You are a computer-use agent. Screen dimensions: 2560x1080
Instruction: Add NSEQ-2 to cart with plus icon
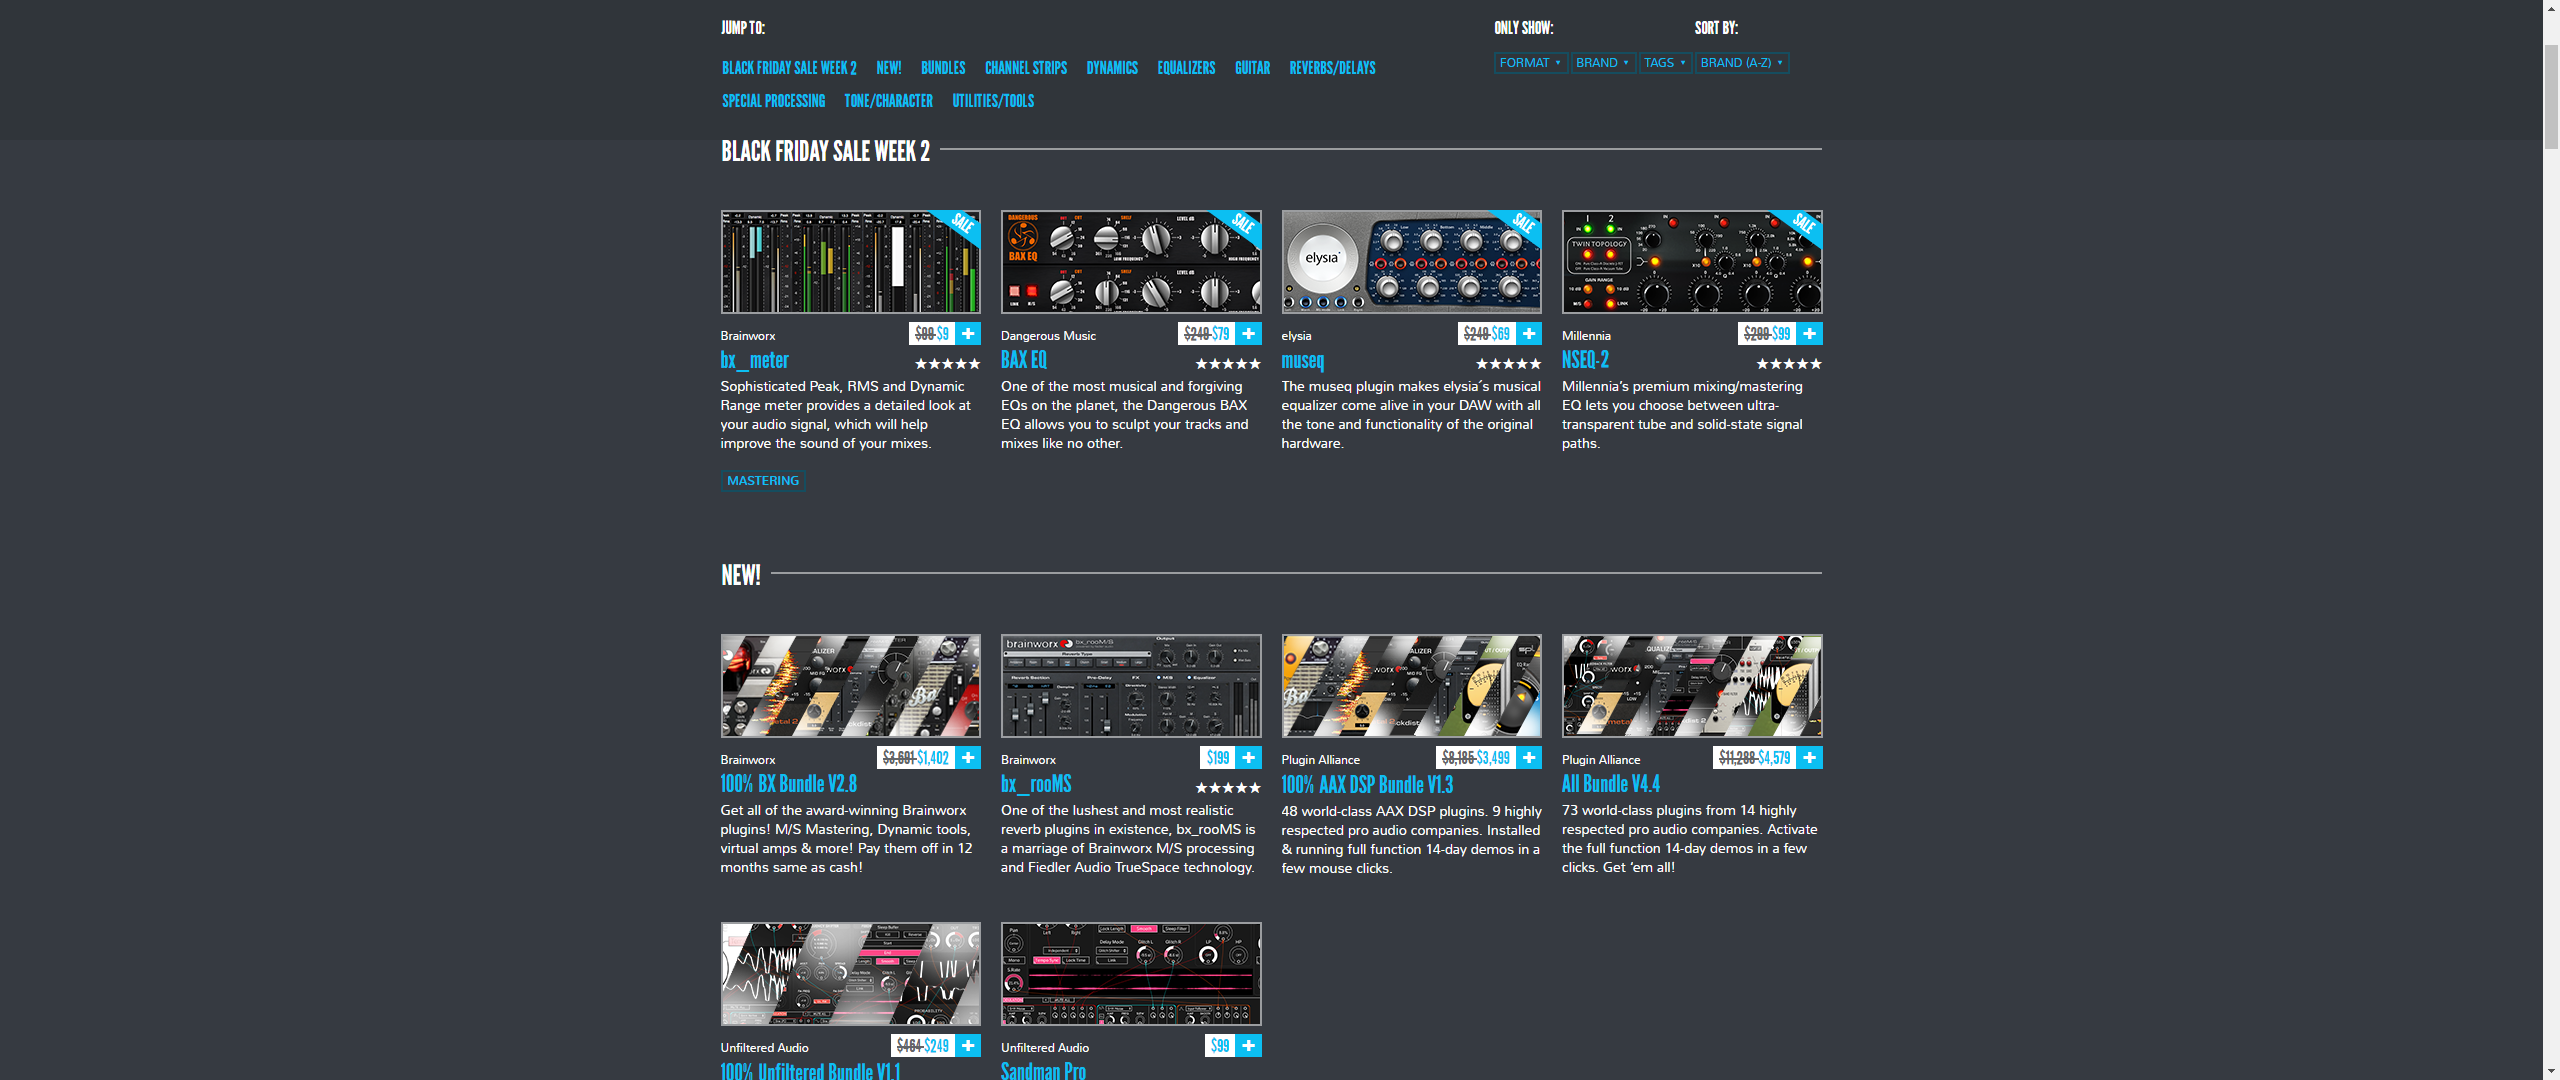click(1810, 333)
